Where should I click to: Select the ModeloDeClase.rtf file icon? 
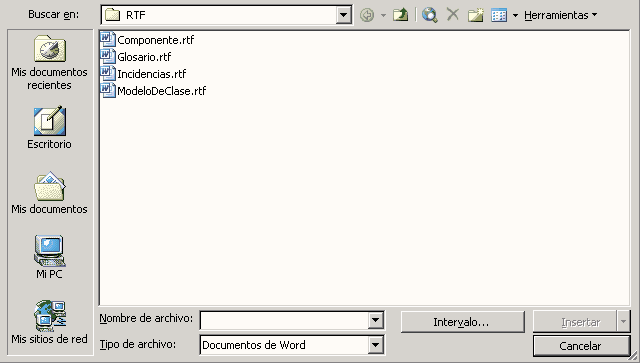pos(108,91)
